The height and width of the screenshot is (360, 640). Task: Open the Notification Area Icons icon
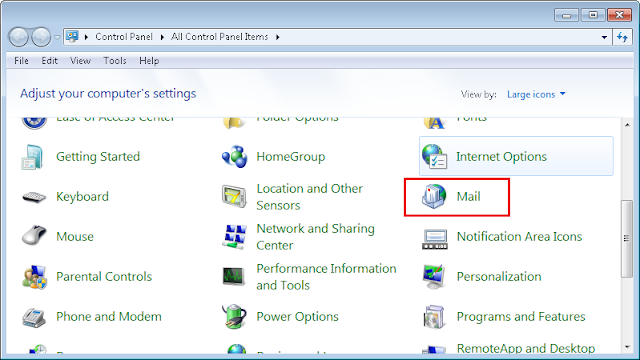[435, 239]
